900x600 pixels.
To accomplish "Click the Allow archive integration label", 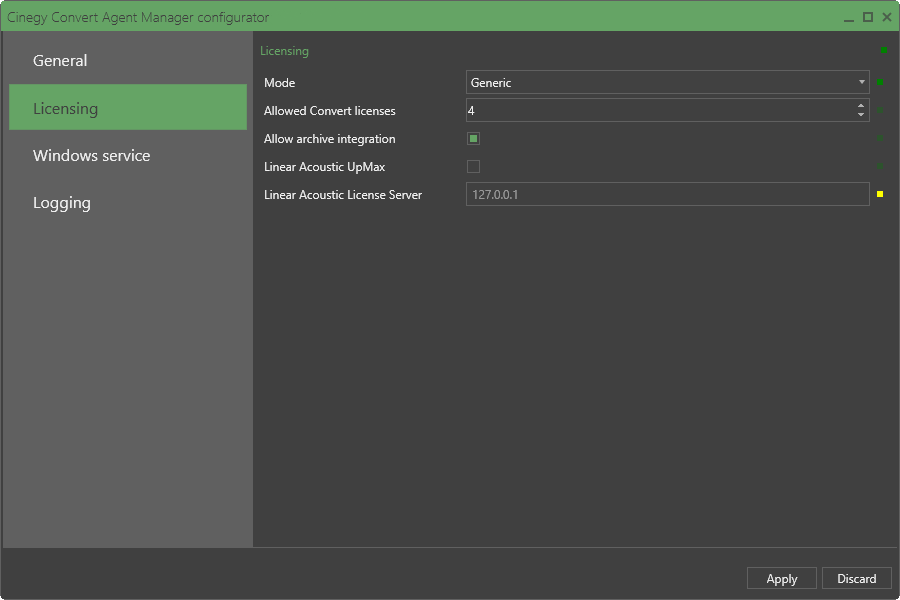I will click(x=329, y=139).
